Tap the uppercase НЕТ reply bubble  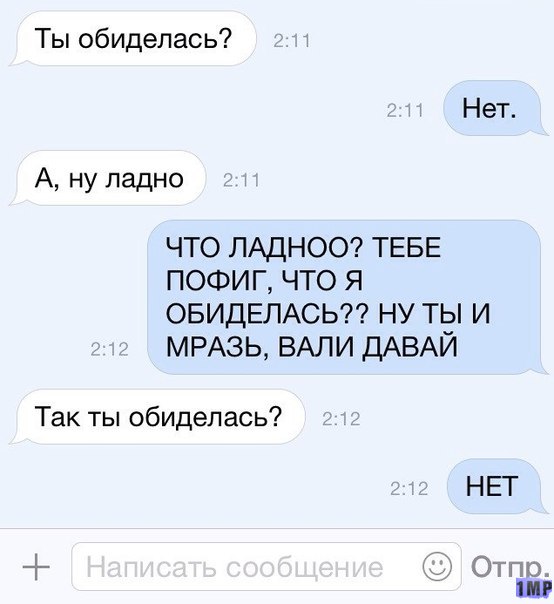coord(497,486)
